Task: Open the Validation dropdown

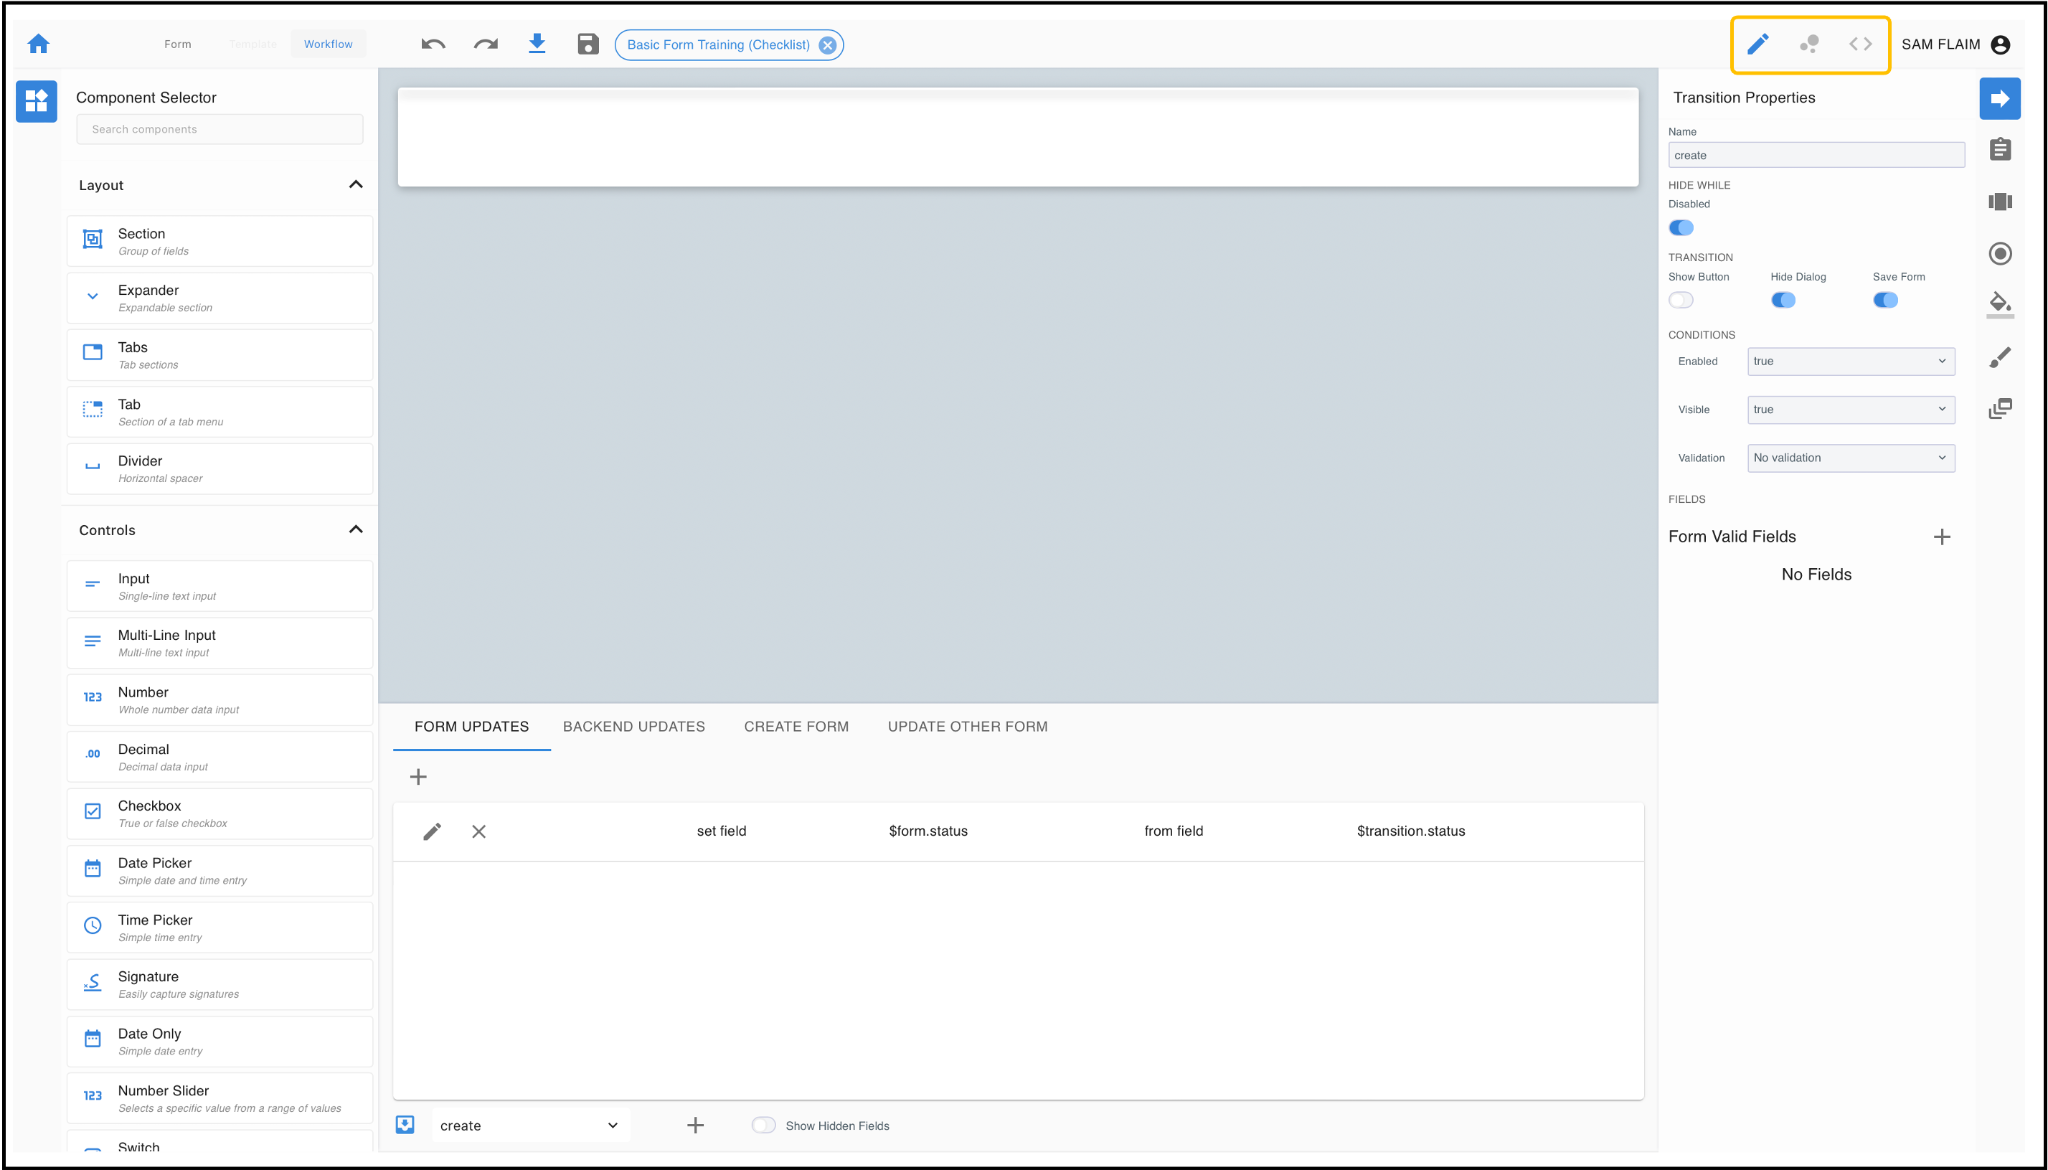Action: [1850, 458]
